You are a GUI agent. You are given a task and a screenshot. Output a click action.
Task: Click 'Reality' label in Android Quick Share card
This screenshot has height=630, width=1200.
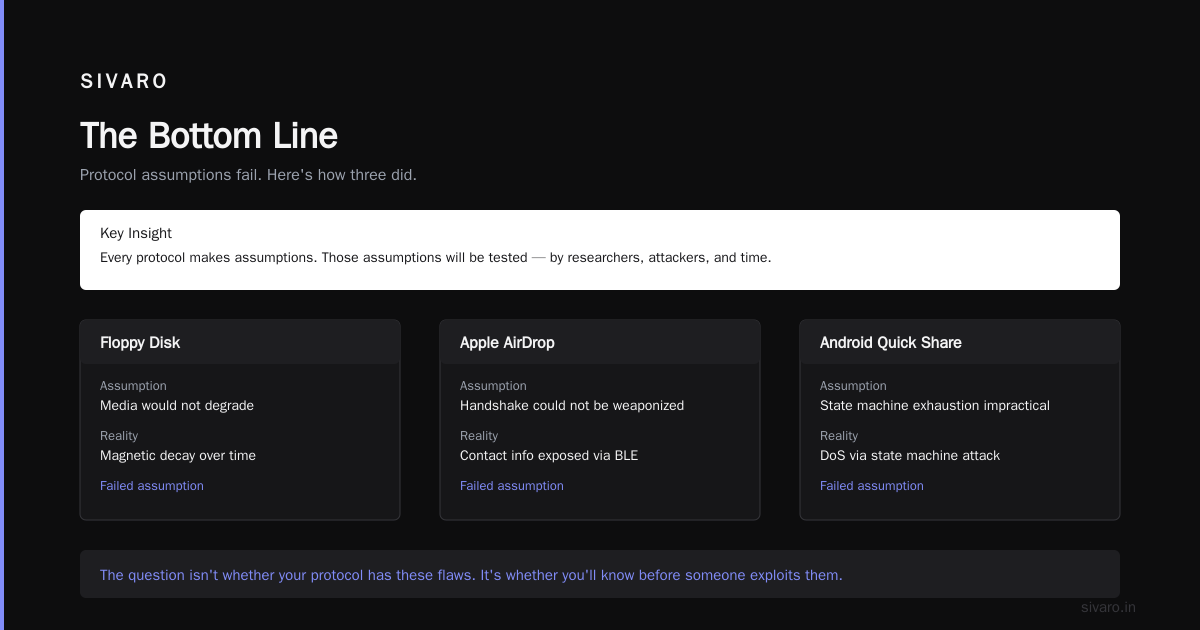pos(839,436)
